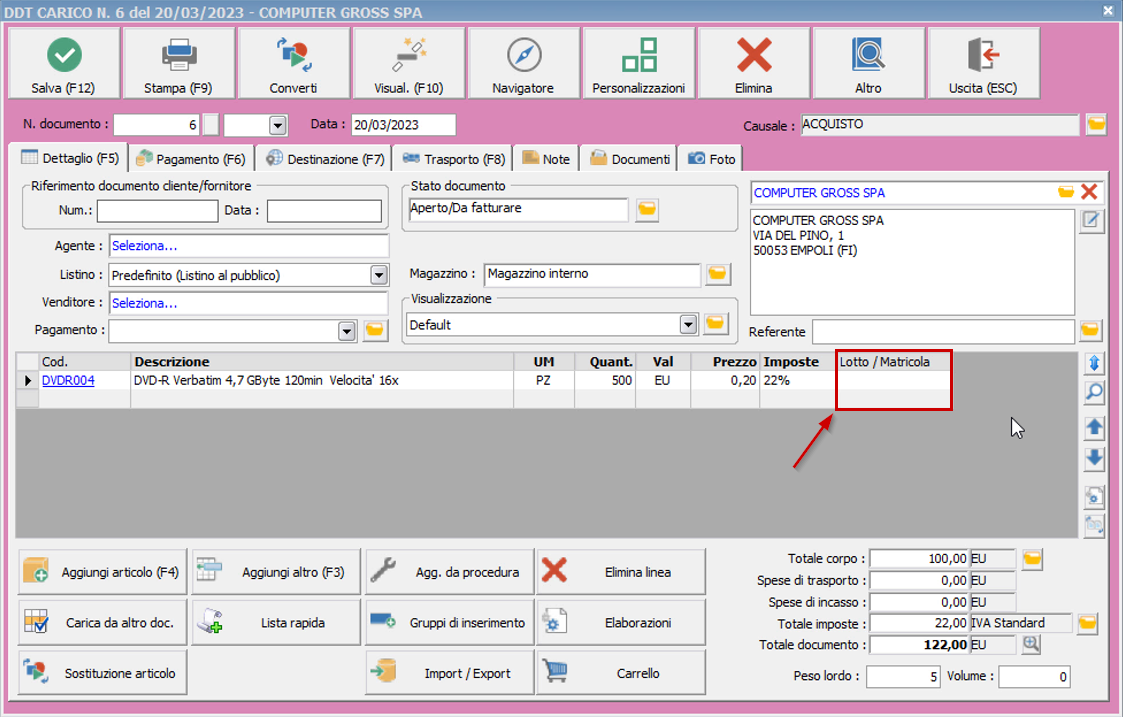
Task: Open article link DVDR004
Action: click(x=68, y=380)
